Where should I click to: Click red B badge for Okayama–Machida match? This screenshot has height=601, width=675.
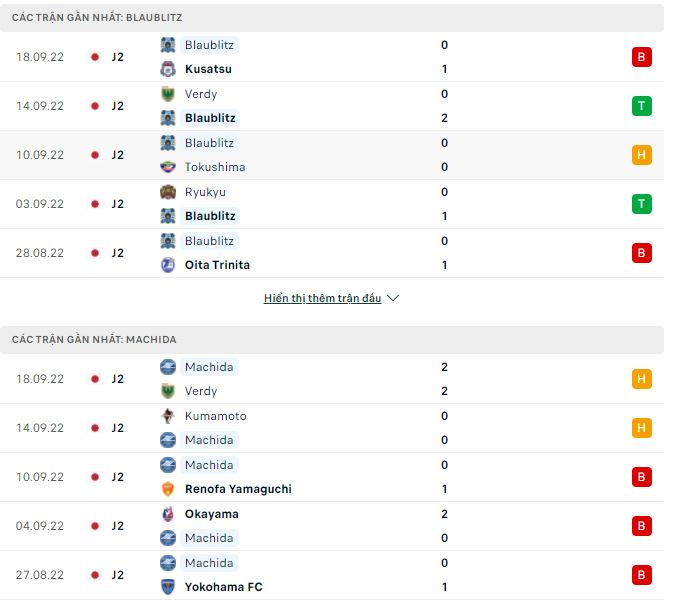click(x=641, y=526)
